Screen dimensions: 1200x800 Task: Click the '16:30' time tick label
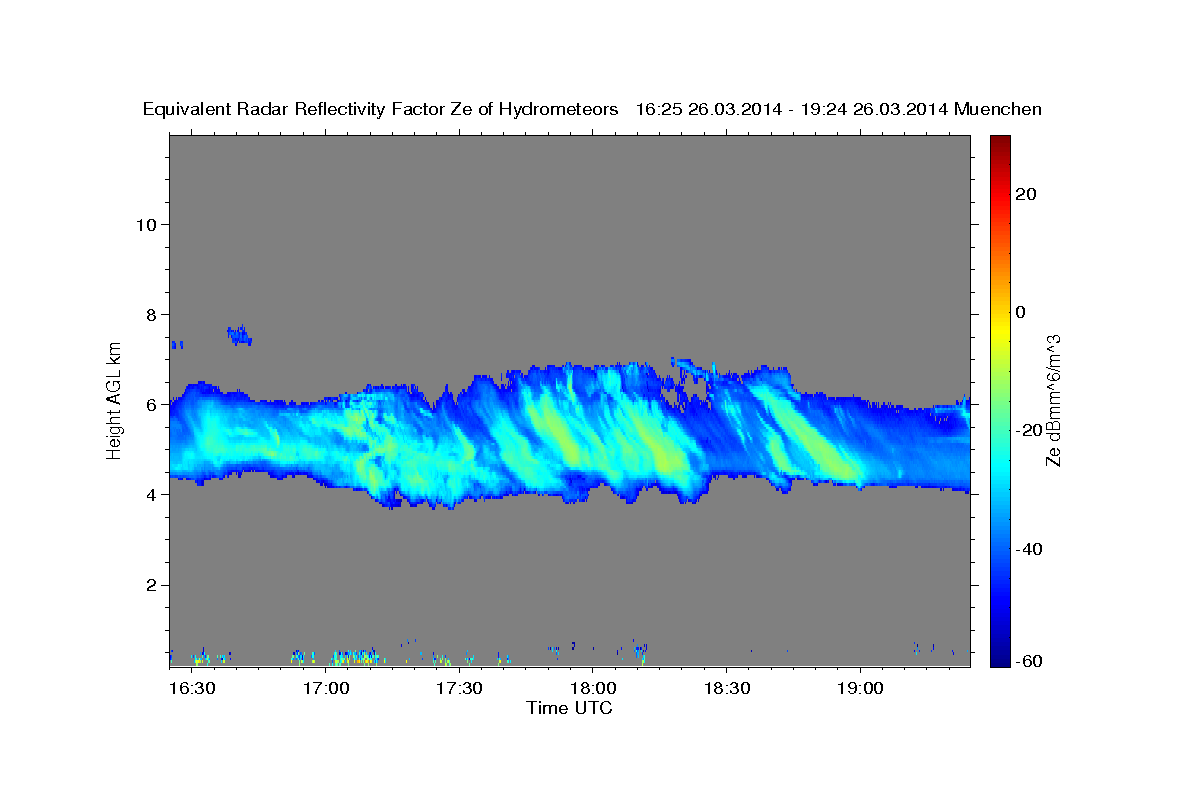[192, 688]
